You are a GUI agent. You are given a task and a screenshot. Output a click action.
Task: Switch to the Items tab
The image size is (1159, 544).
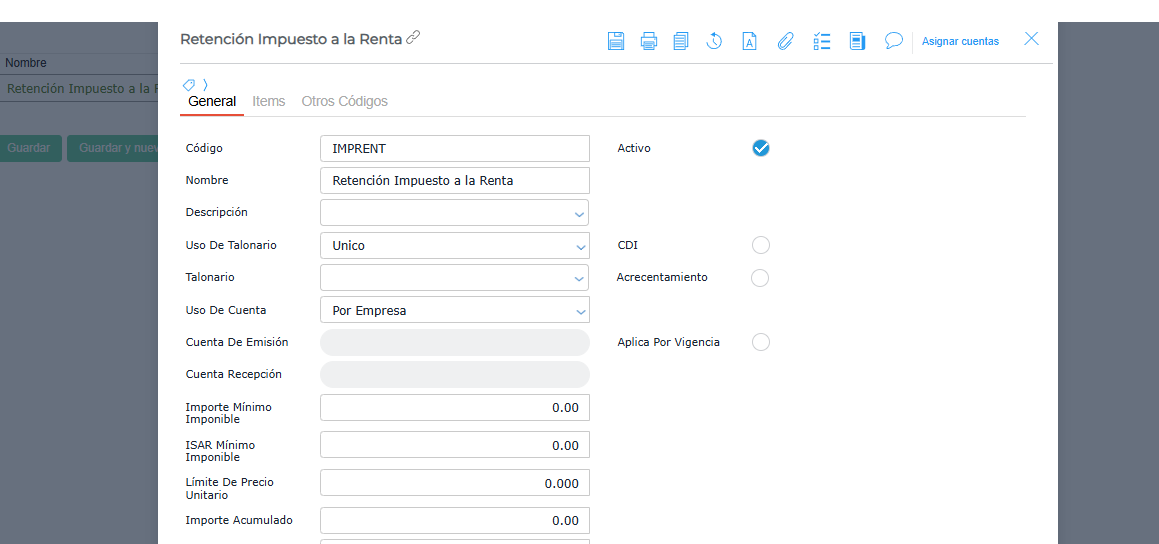(x=268, y=101)
